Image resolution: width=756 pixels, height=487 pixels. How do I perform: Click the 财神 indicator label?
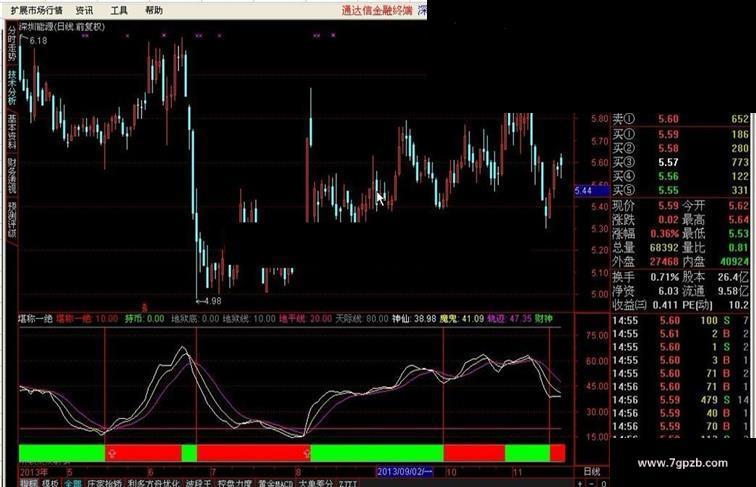pos(543,318)
